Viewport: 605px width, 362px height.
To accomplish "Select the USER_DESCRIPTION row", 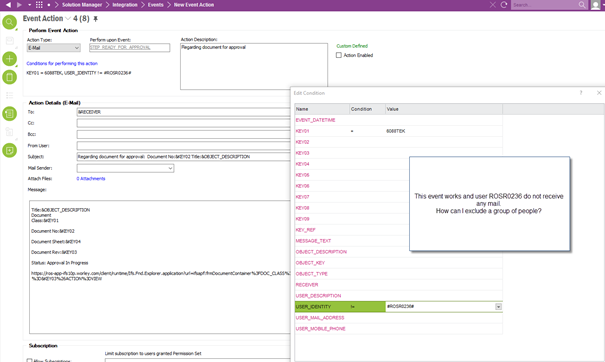I will pos(399,296).
